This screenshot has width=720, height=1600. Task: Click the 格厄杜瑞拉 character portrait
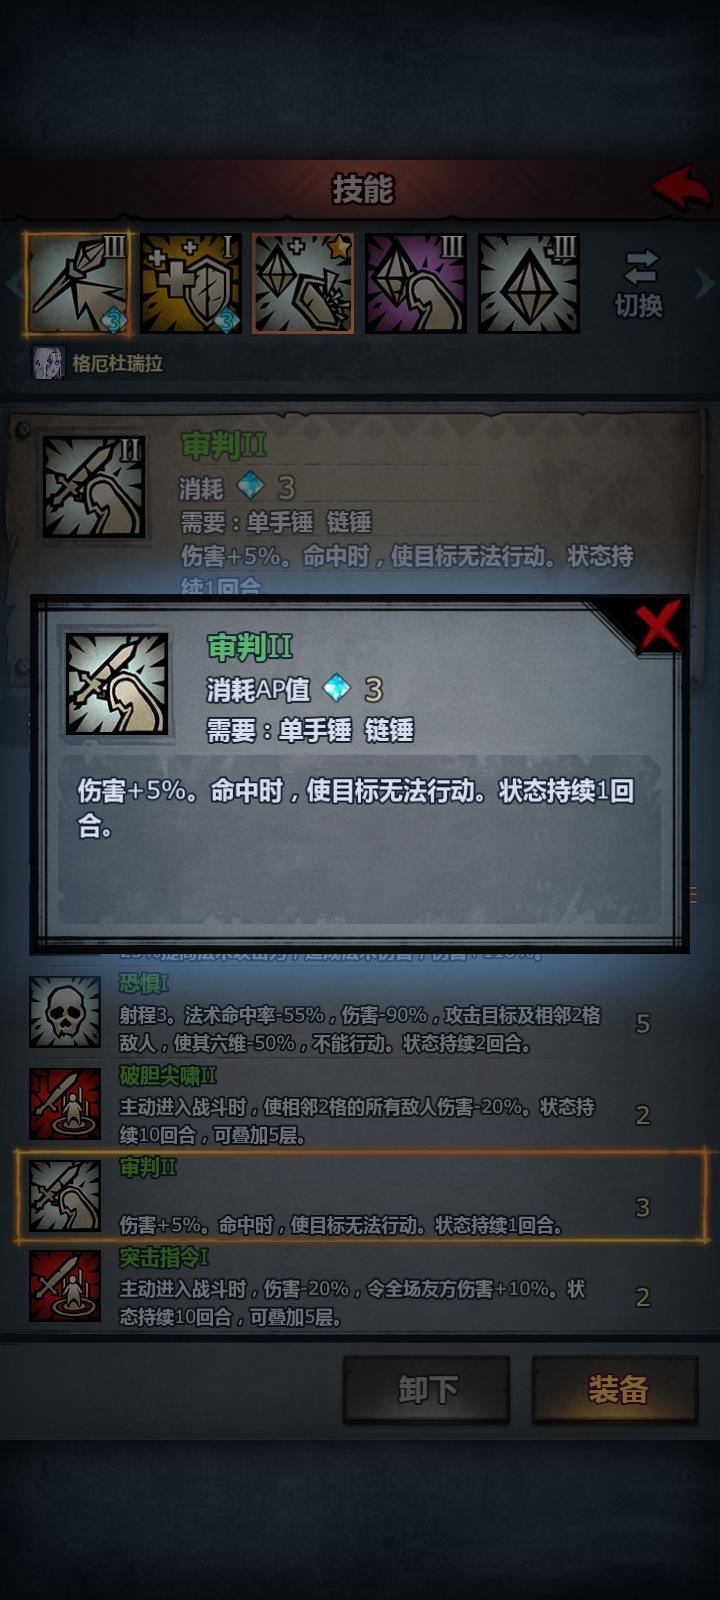click(x=48, y=362)
